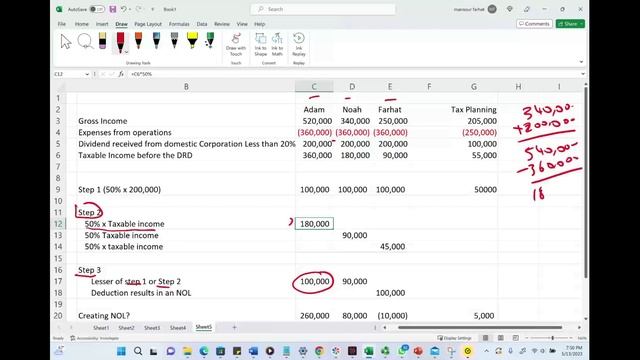The width and height of the screenshot is (640, 360).
Task: Expand the formula bar chevron
Action: coord(582,74)
